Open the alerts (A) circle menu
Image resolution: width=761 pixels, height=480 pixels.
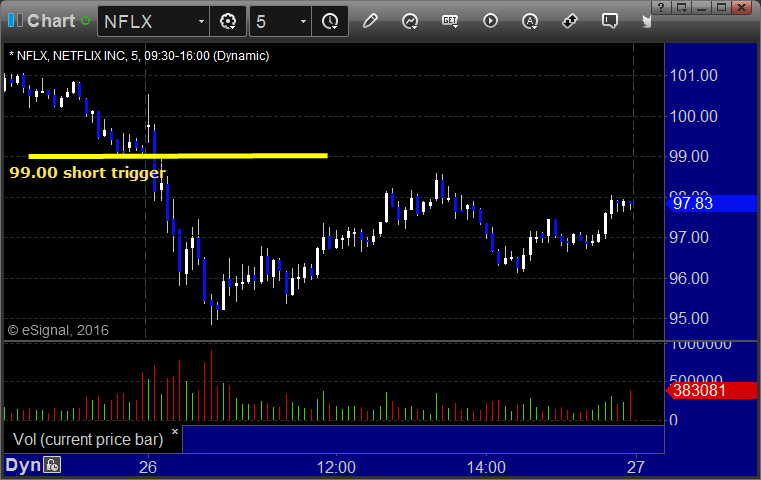coord(530,21)
